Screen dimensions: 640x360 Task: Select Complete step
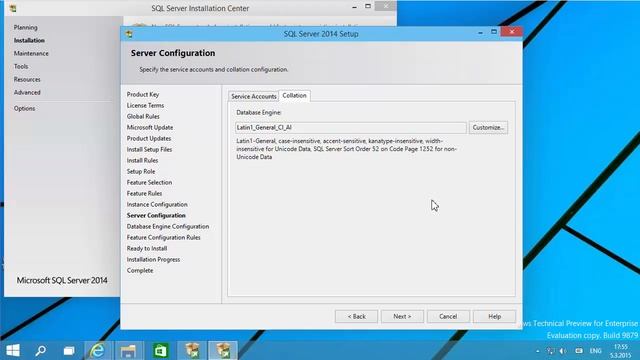point(140,271)
